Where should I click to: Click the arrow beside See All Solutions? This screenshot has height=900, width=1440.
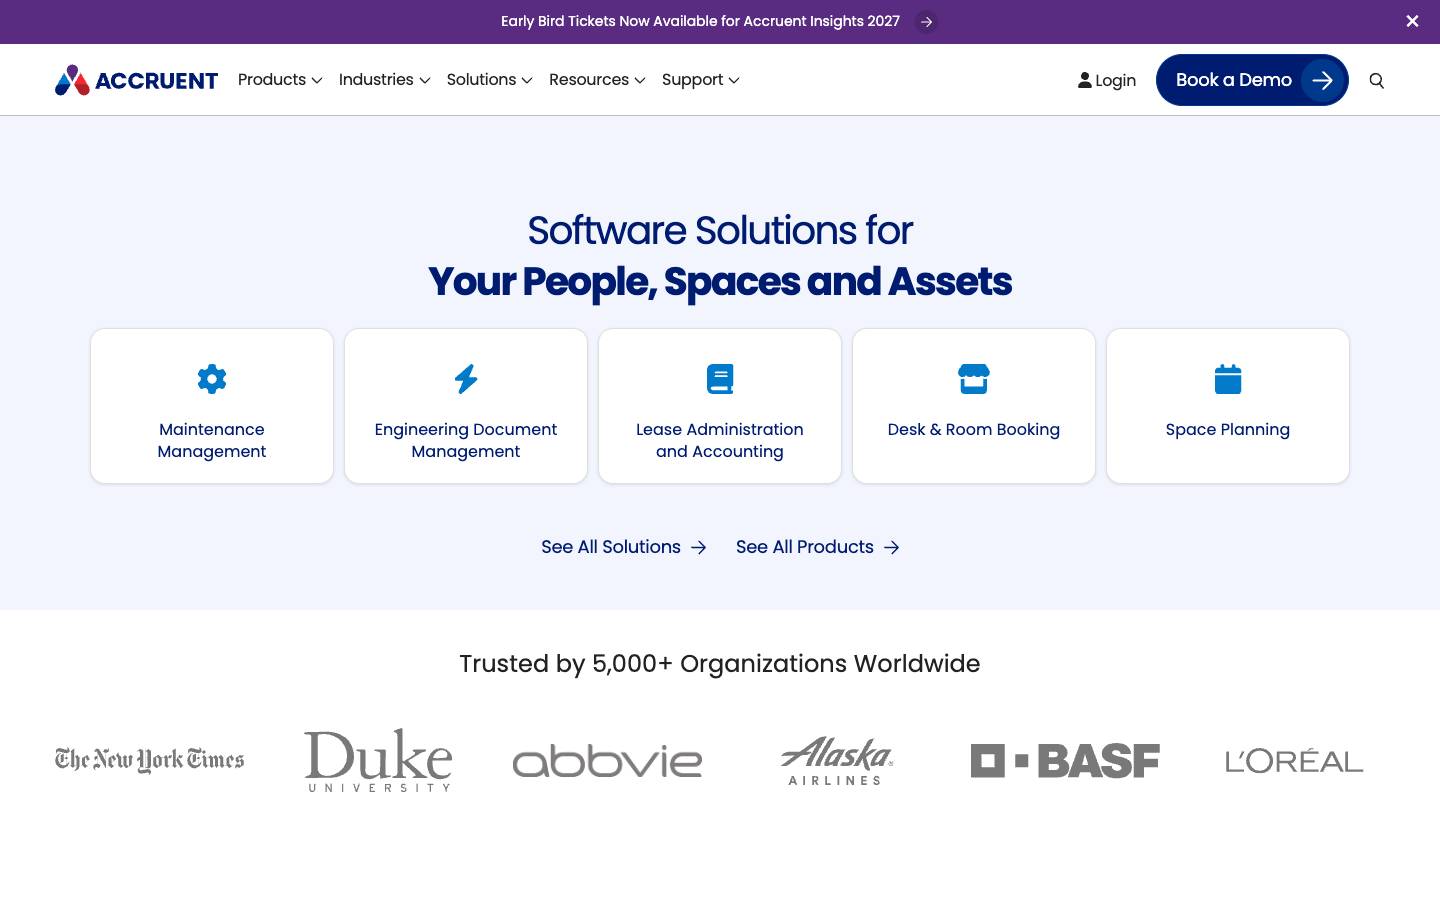click(x=699, y=547)
